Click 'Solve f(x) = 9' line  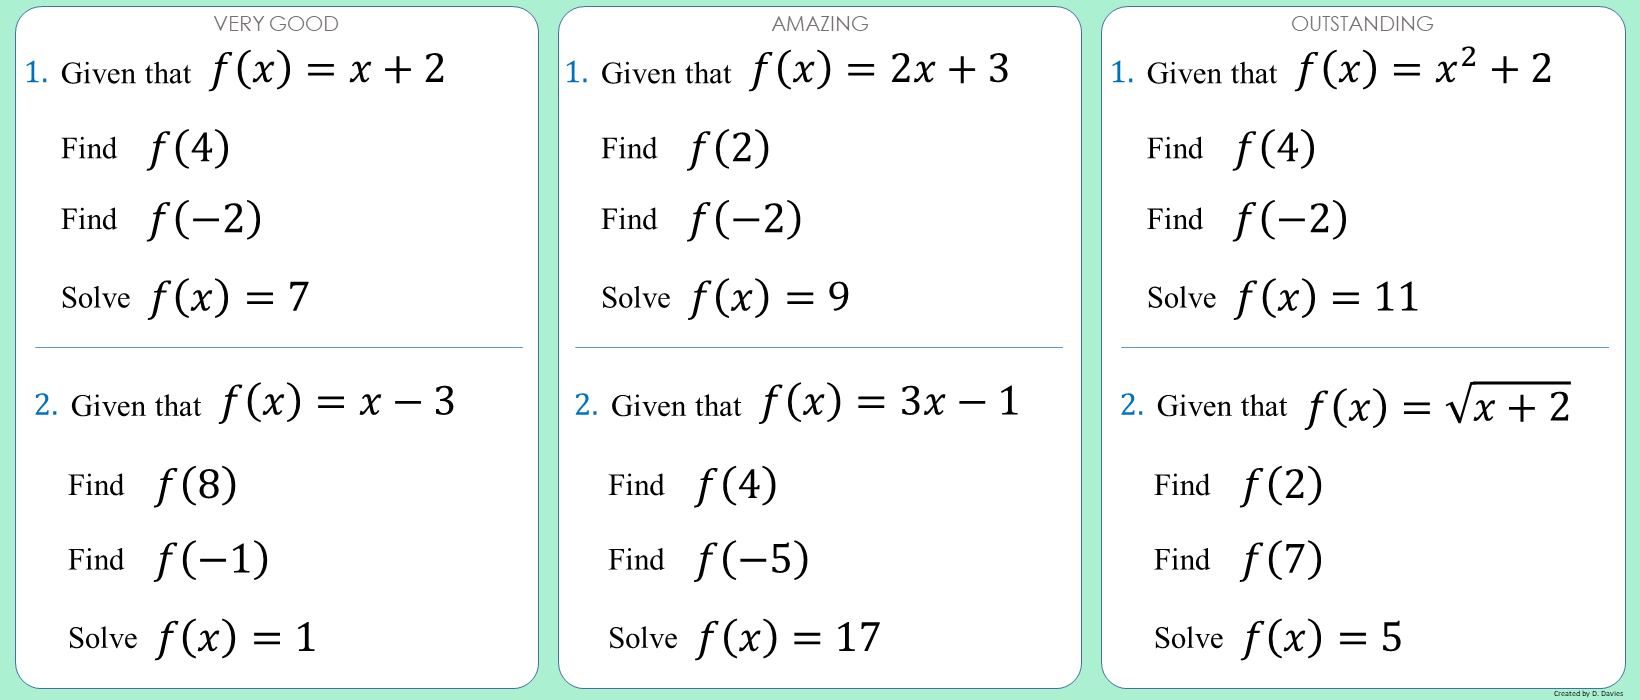725,298
